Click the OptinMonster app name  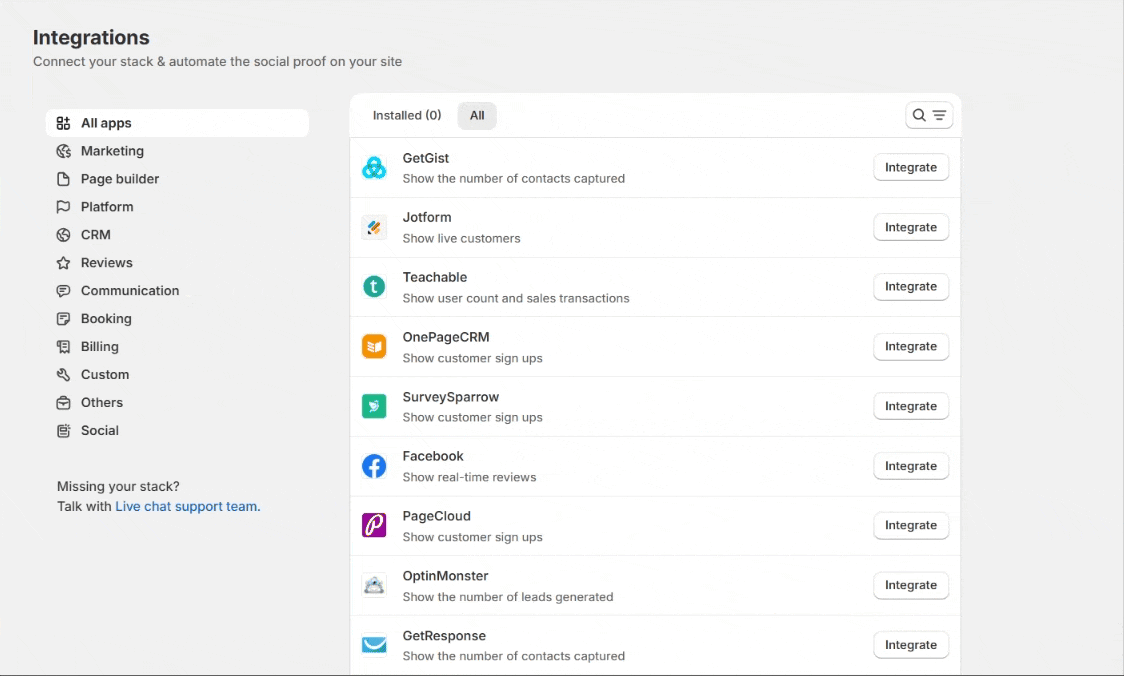coord(445,576)
